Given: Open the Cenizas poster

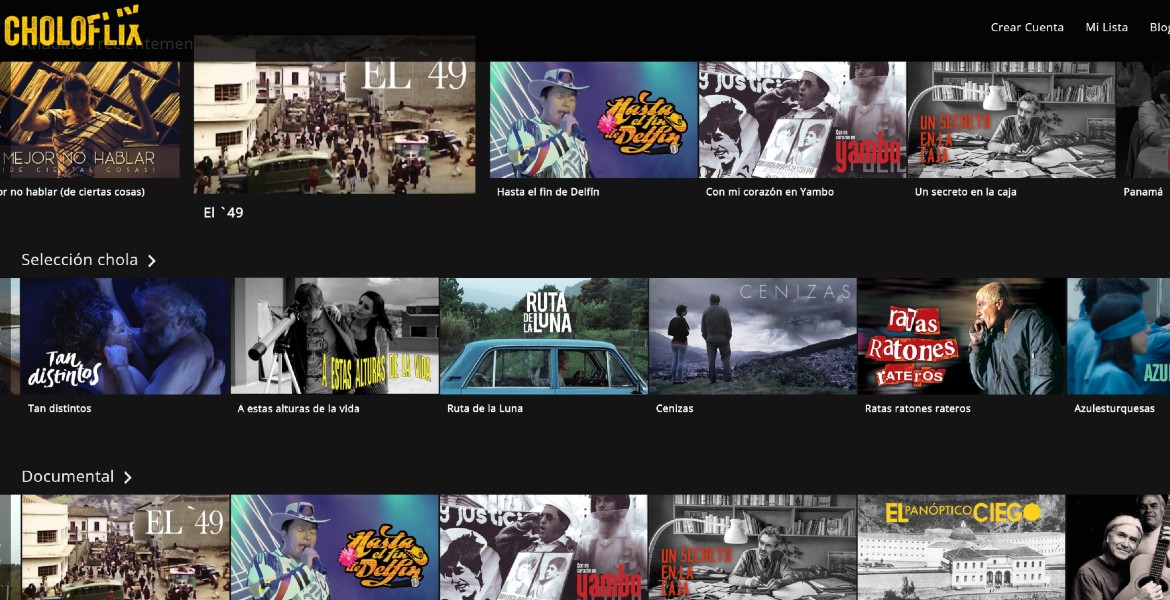Looking at the screenshot, I should [753, 336].
